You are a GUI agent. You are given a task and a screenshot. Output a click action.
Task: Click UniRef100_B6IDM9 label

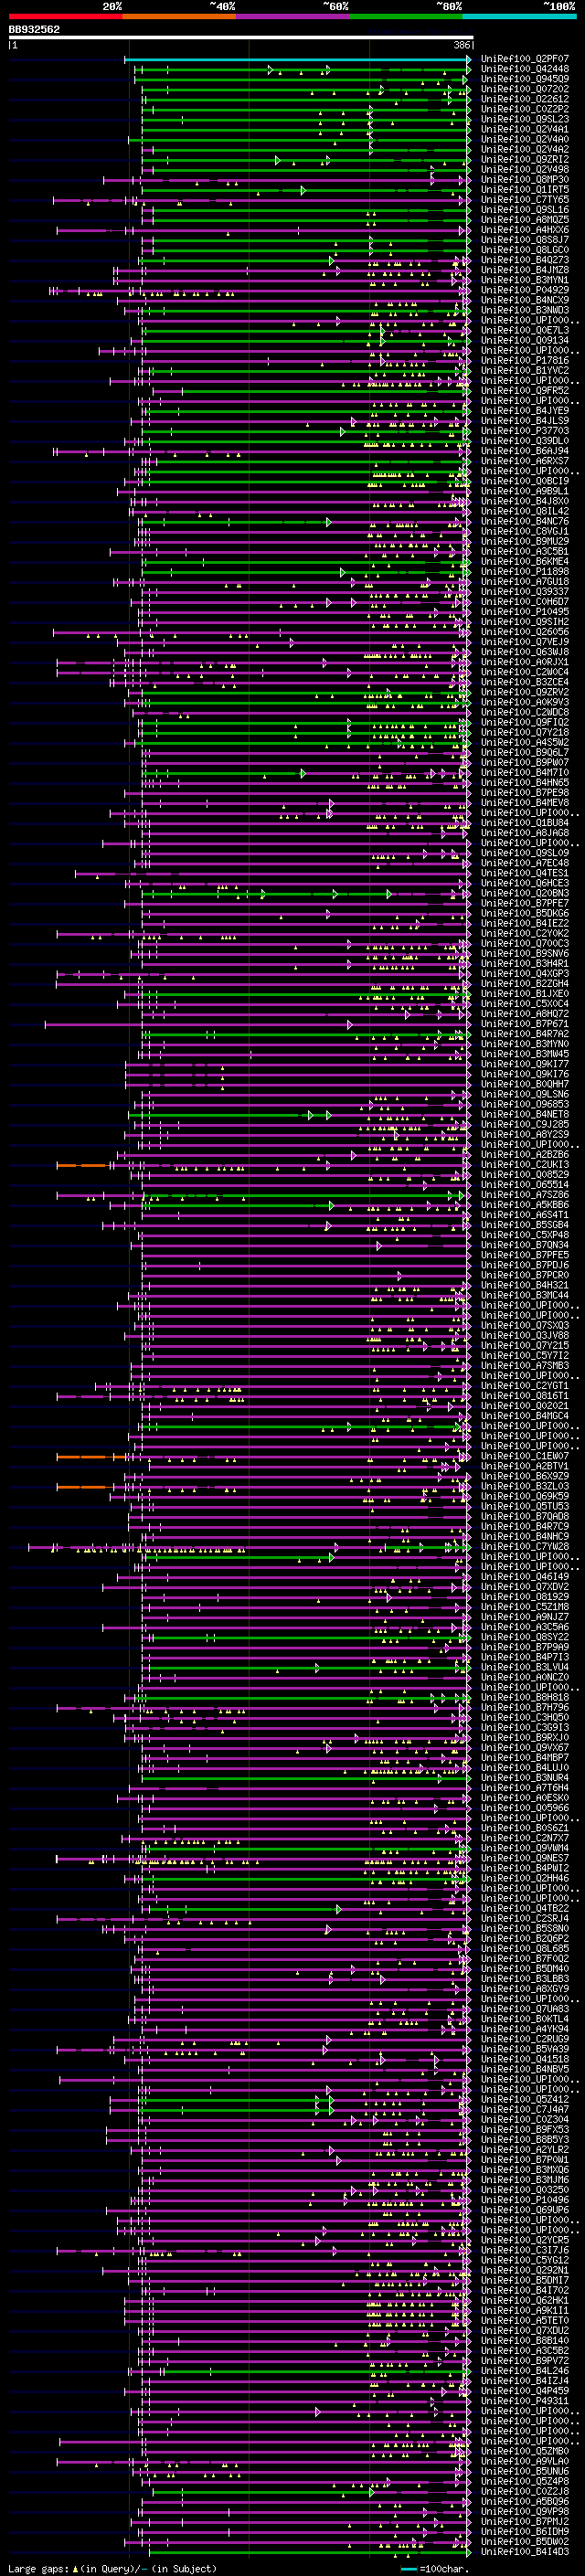tap(525, 2531)
